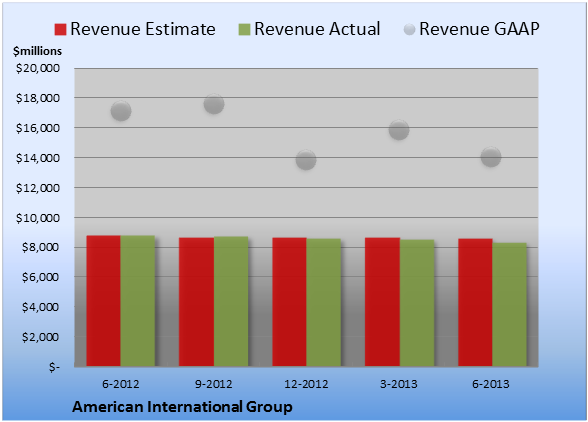Select the red estimate bar for 3-2013
Image resolution: width=588 pixels, height=422 pixels.
tap(382, 302)
